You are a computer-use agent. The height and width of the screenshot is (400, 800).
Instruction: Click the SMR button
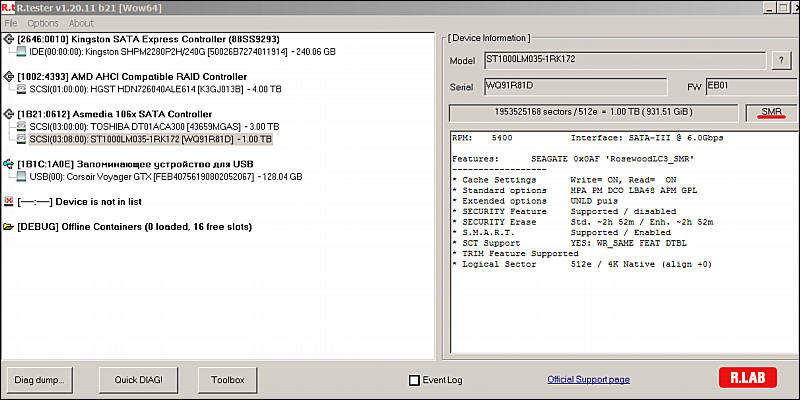[771, 112]
